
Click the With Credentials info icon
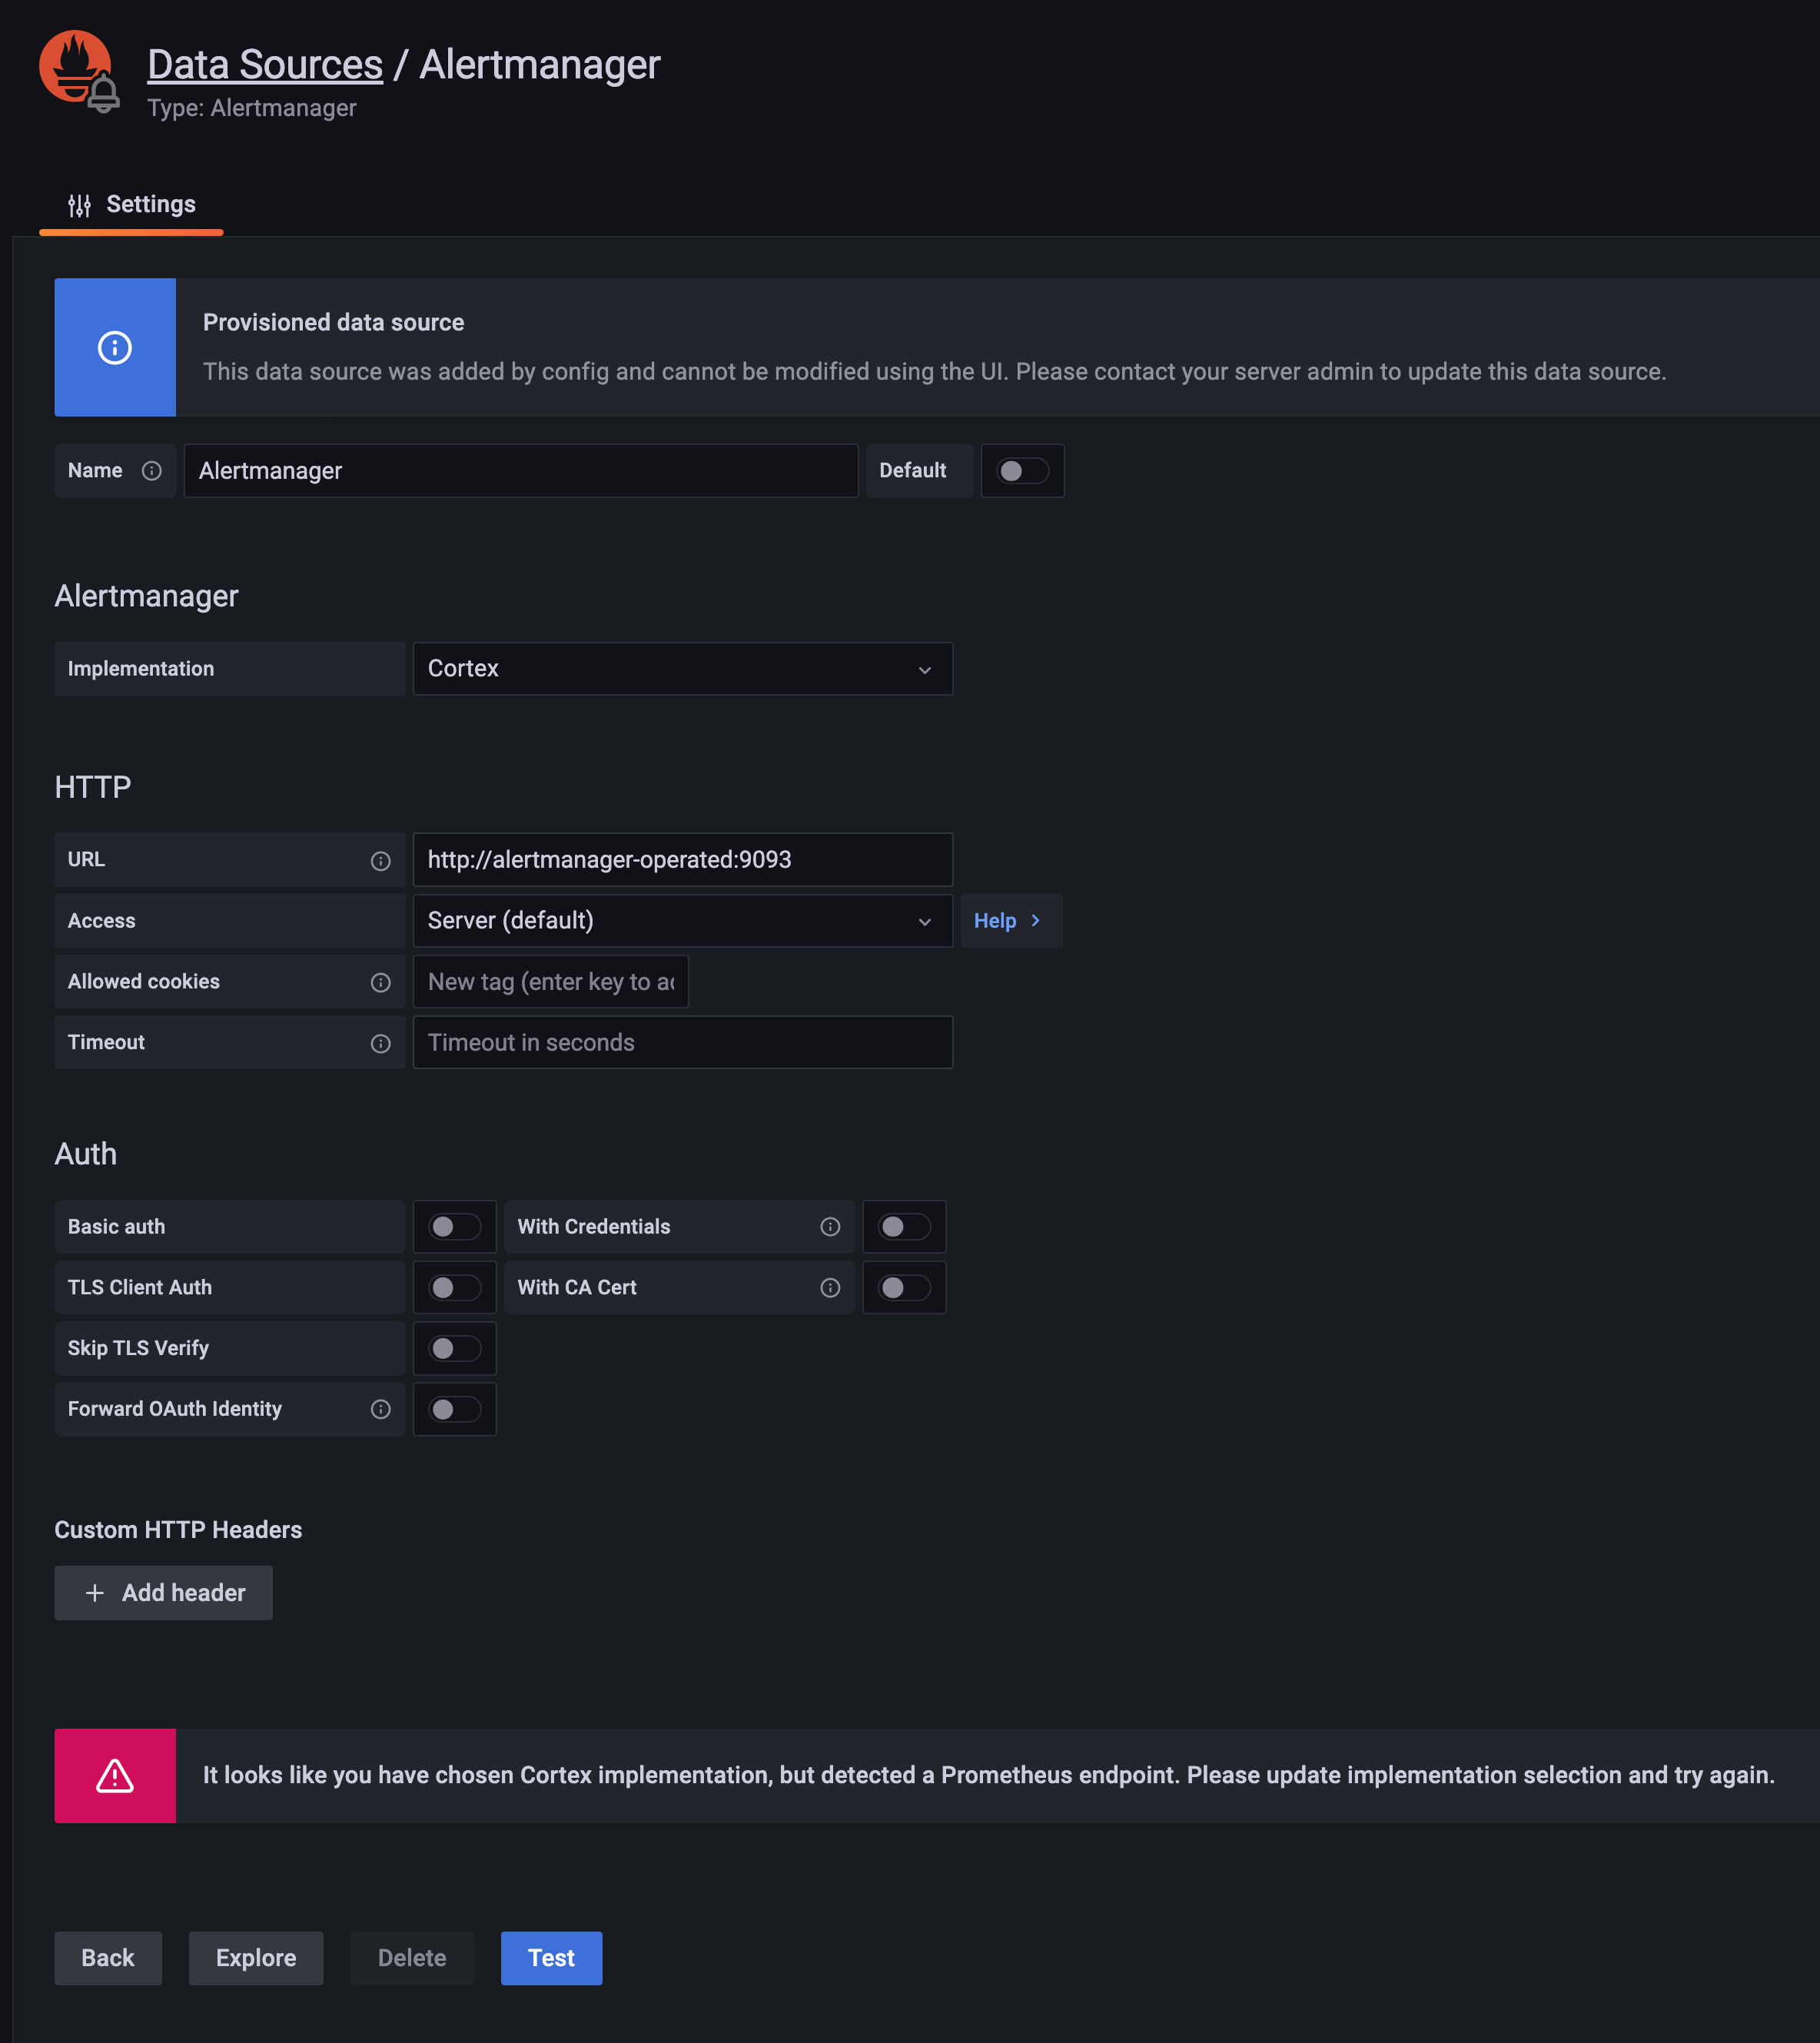pyautogui.click(x=830, y=1227)
